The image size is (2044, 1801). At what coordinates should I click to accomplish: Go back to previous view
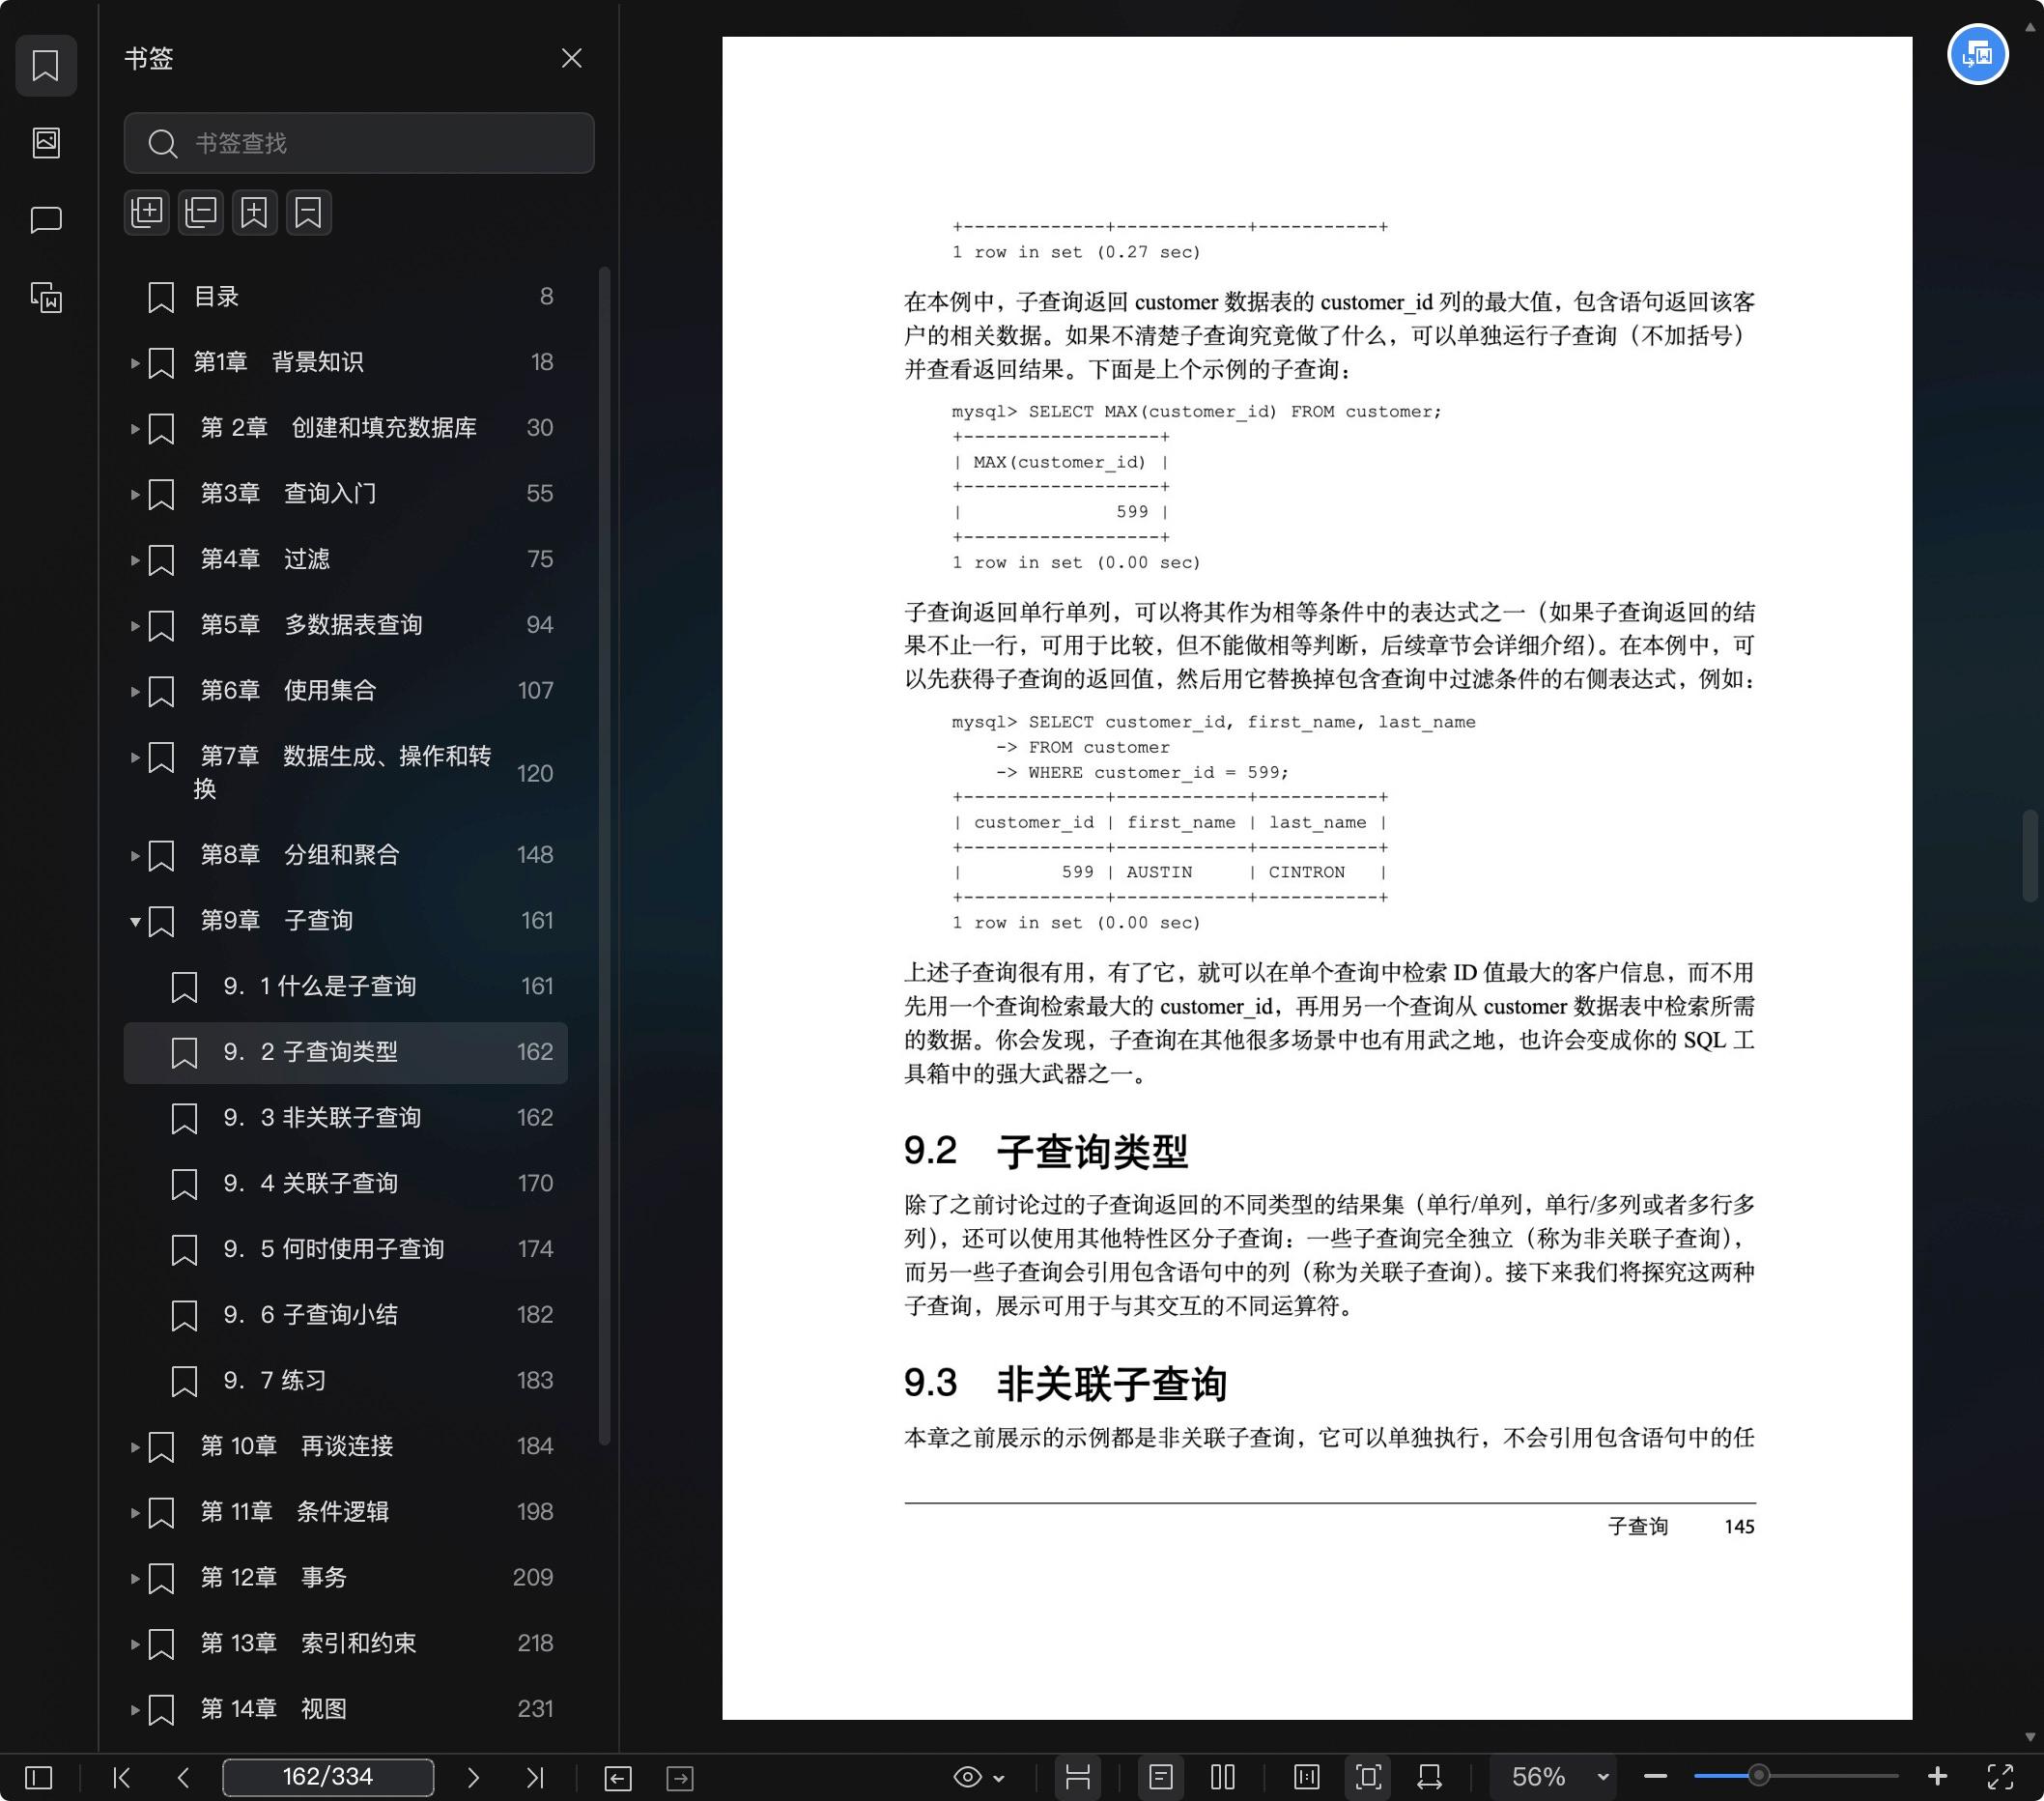[618, 1777]
